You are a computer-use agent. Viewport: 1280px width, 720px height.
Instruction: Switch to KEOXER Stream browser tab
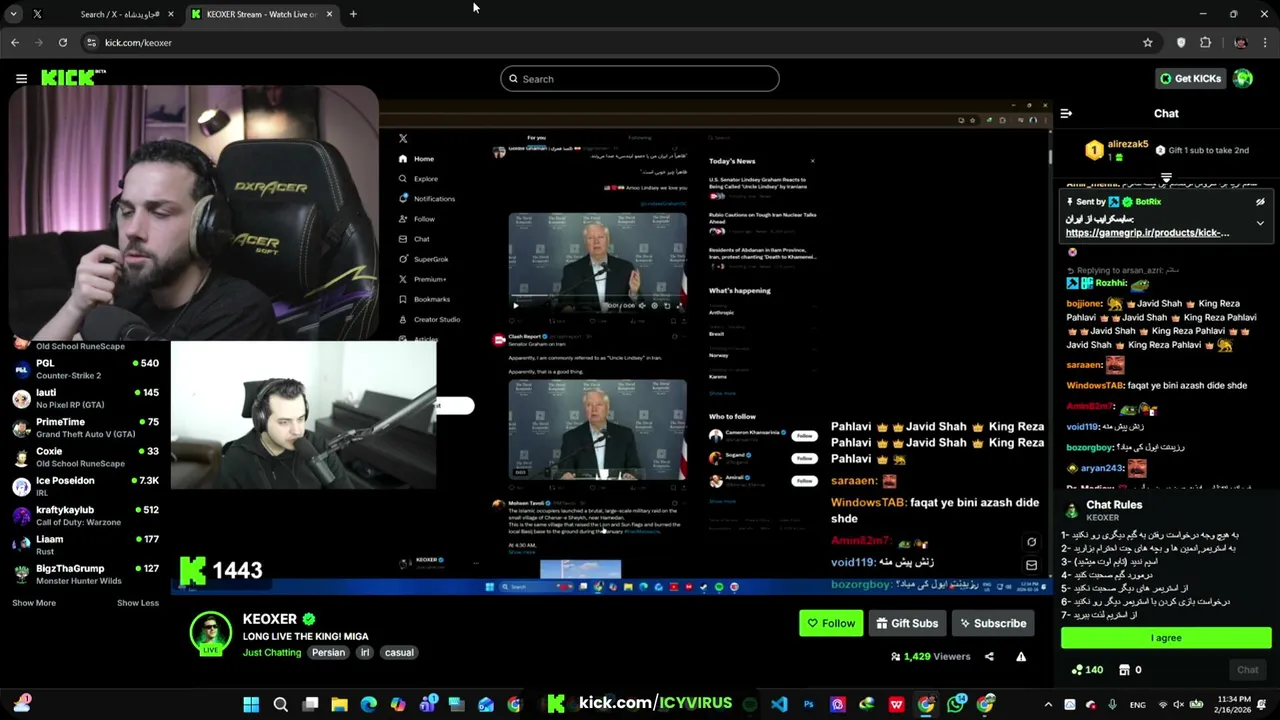coord(262,14)
